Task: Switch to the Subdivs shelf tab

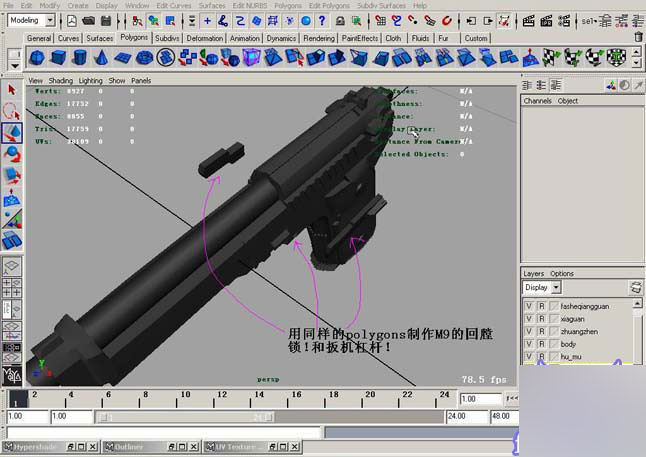Action: (x=167, y=38)
